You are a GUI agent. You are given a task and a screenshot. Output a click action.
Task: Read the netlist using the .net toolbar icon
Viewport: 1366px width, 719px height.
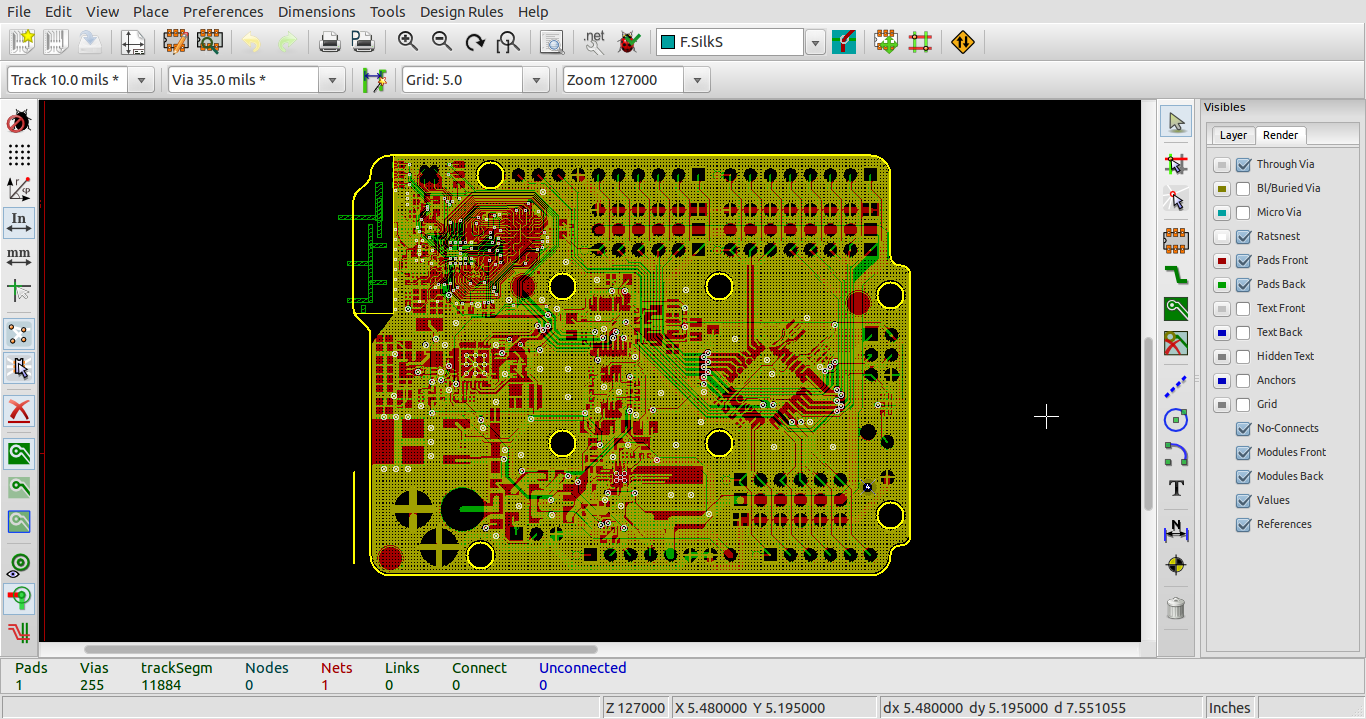click(x=594, y=41)
